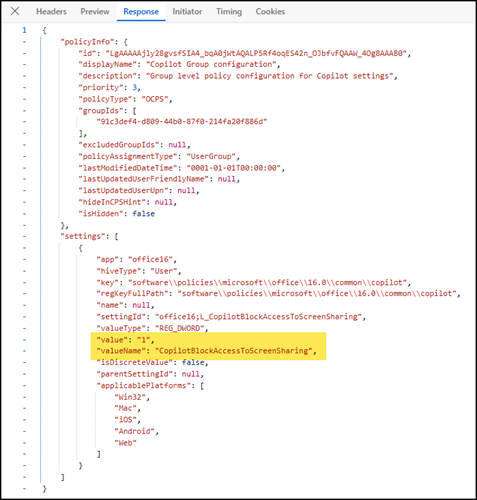The height and width of the screenshot is (500, 477).
Task: Click the hiveType value "User"
Action: click(163, 271)
